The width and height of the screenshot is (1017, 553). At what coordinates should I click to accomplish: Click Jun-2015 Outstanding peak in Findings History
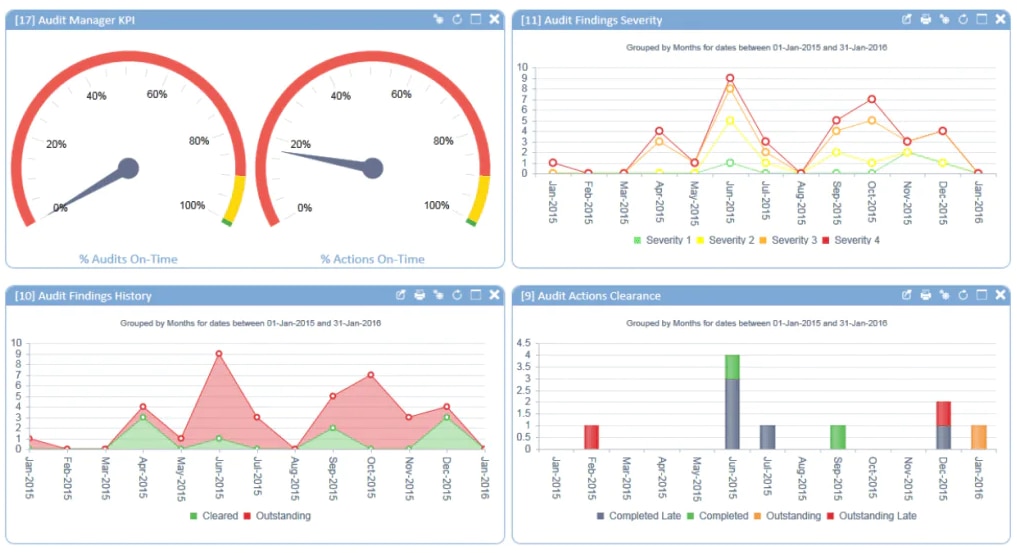coord(219,354)
